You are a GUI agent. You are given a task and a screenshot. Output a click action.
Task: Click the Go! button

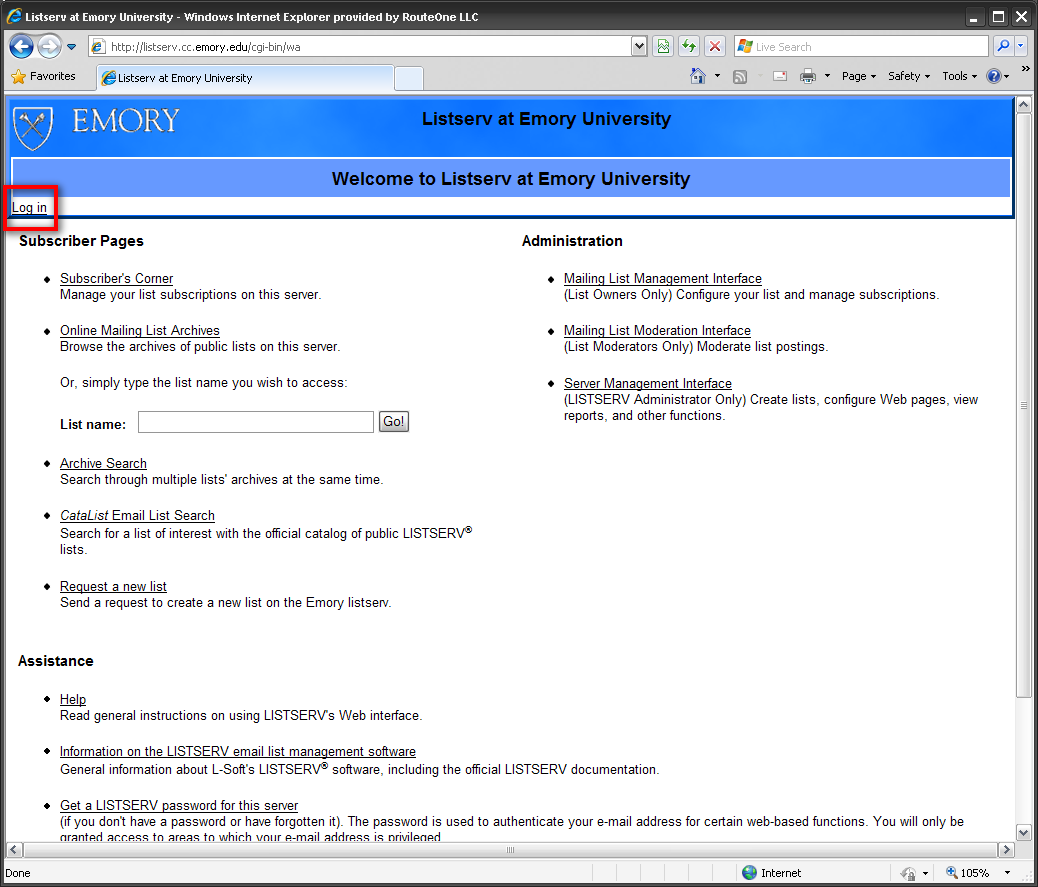(394, 422)
